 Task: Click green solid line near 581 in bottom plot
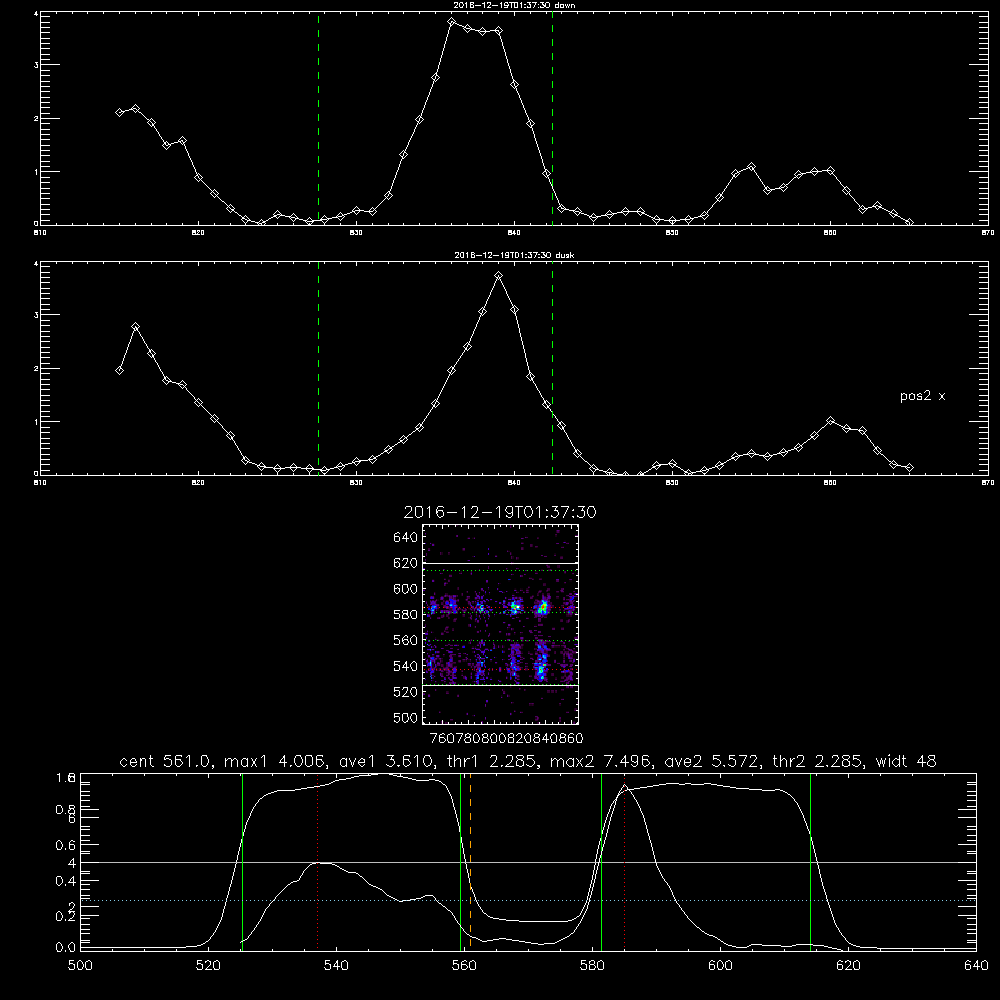tap(601, 861)
